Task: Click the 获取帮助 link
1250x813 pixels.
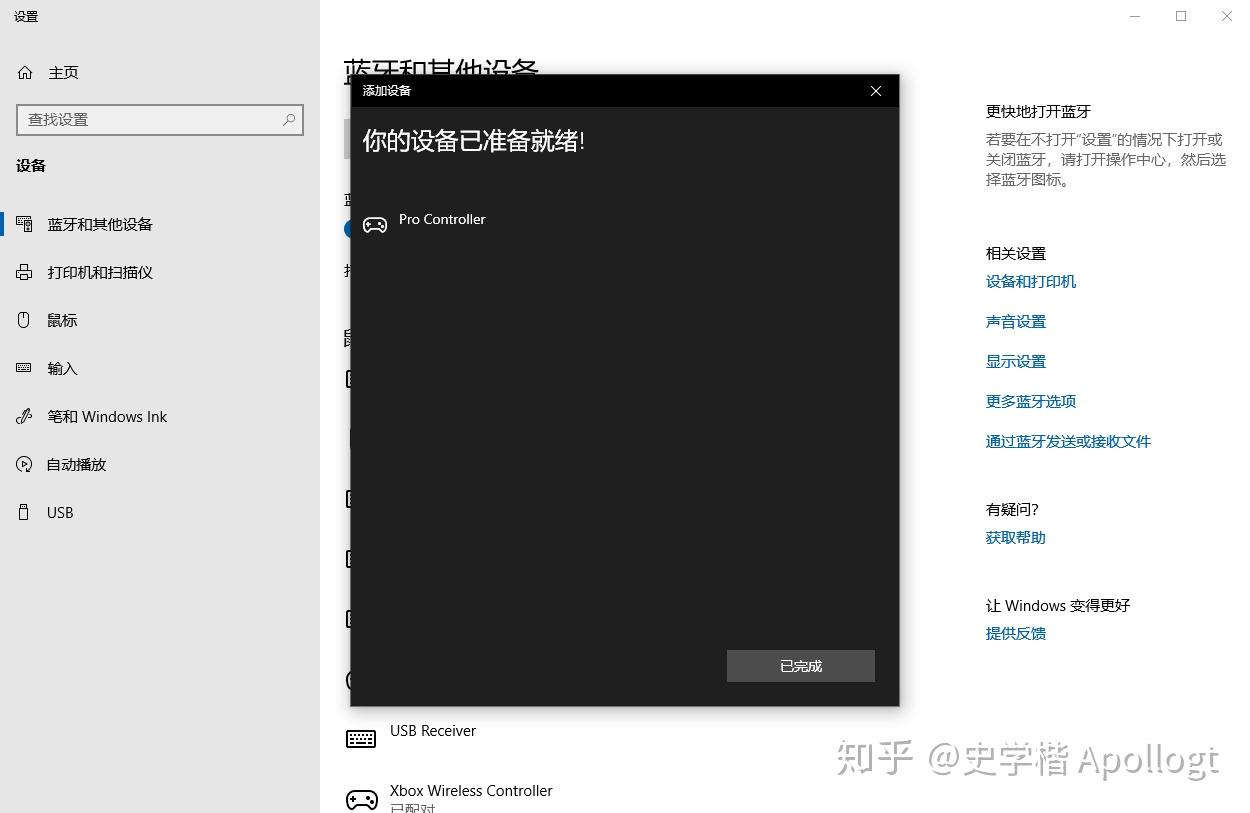Action: 1016,537
